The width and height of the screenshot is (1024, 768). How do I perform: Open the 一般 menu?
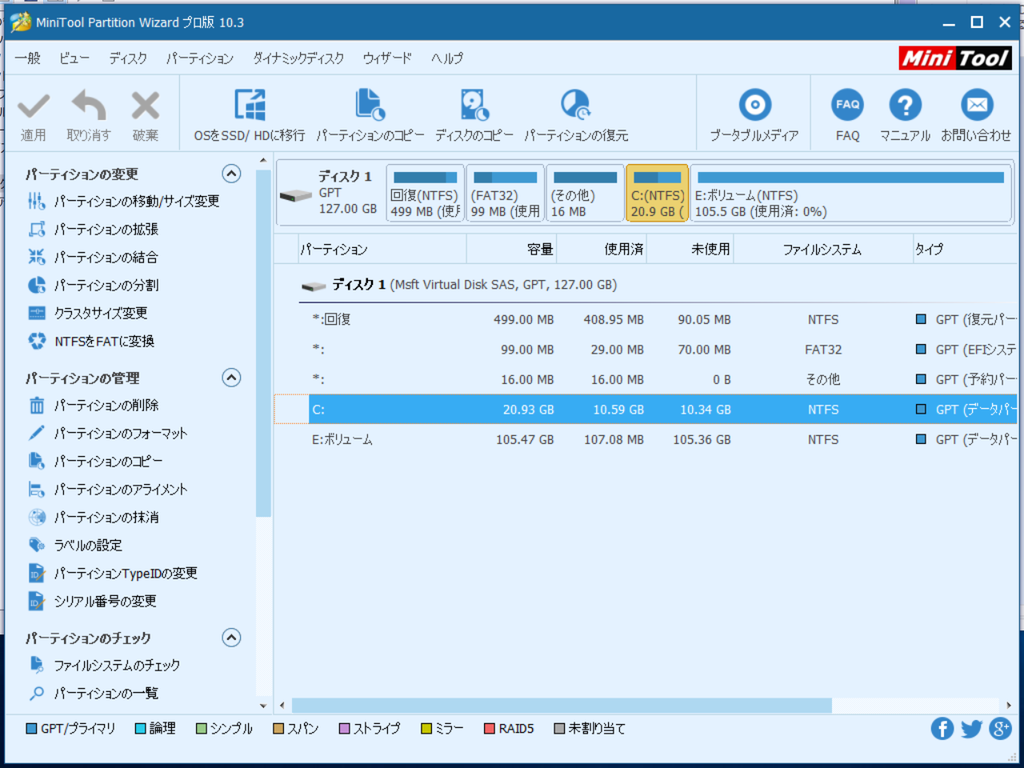[x=27, y=58]
